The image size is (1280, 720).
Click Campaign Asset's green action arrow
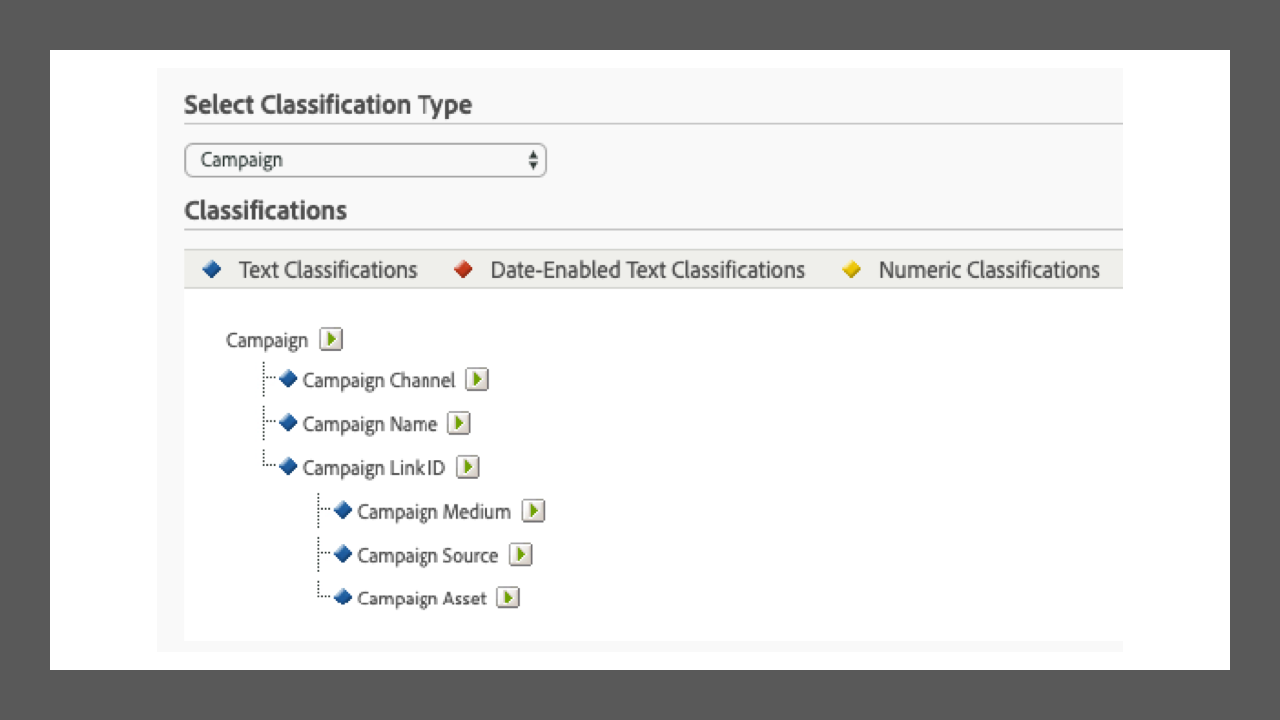click(x=508, y=597)
